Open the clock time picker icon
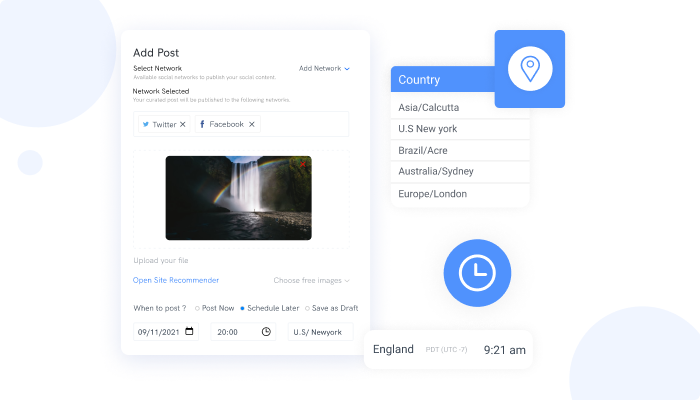The height and width of the screenshot is (400, 700). click(266, 332)
